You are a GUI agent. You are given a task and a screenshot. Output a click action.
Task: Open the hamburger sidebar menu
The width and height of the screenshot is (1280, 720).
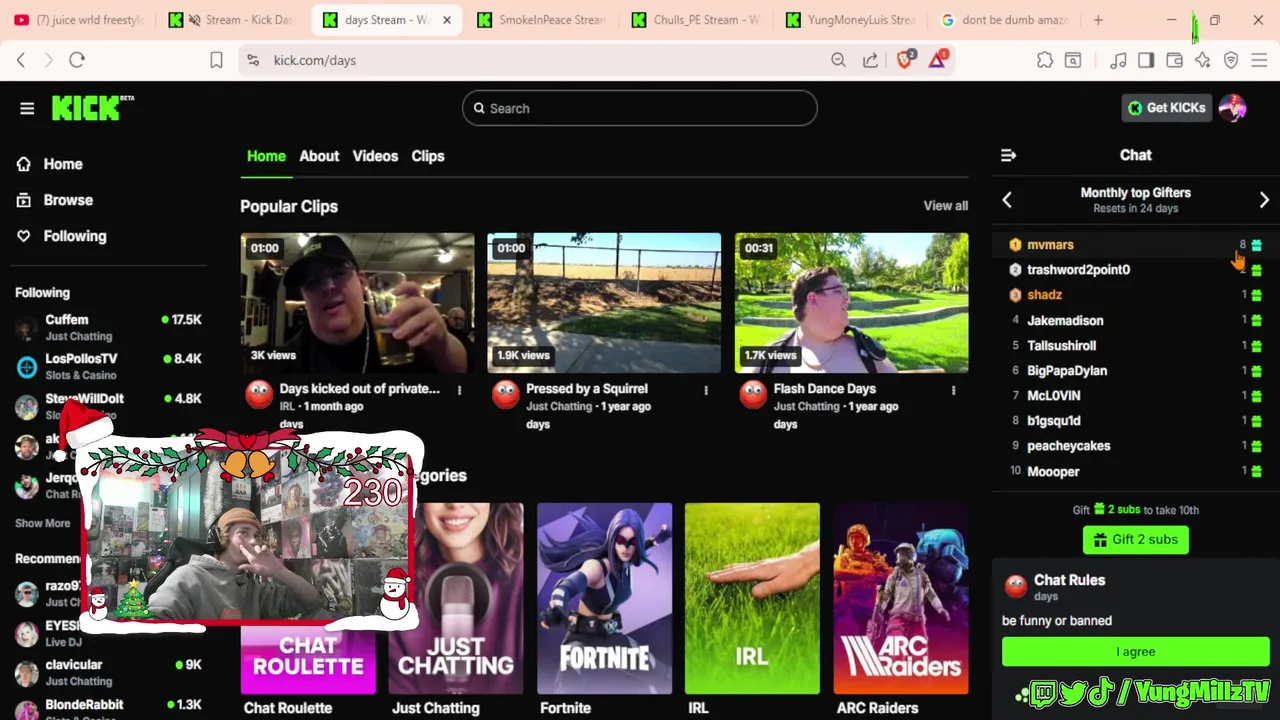tap(27, 108)
